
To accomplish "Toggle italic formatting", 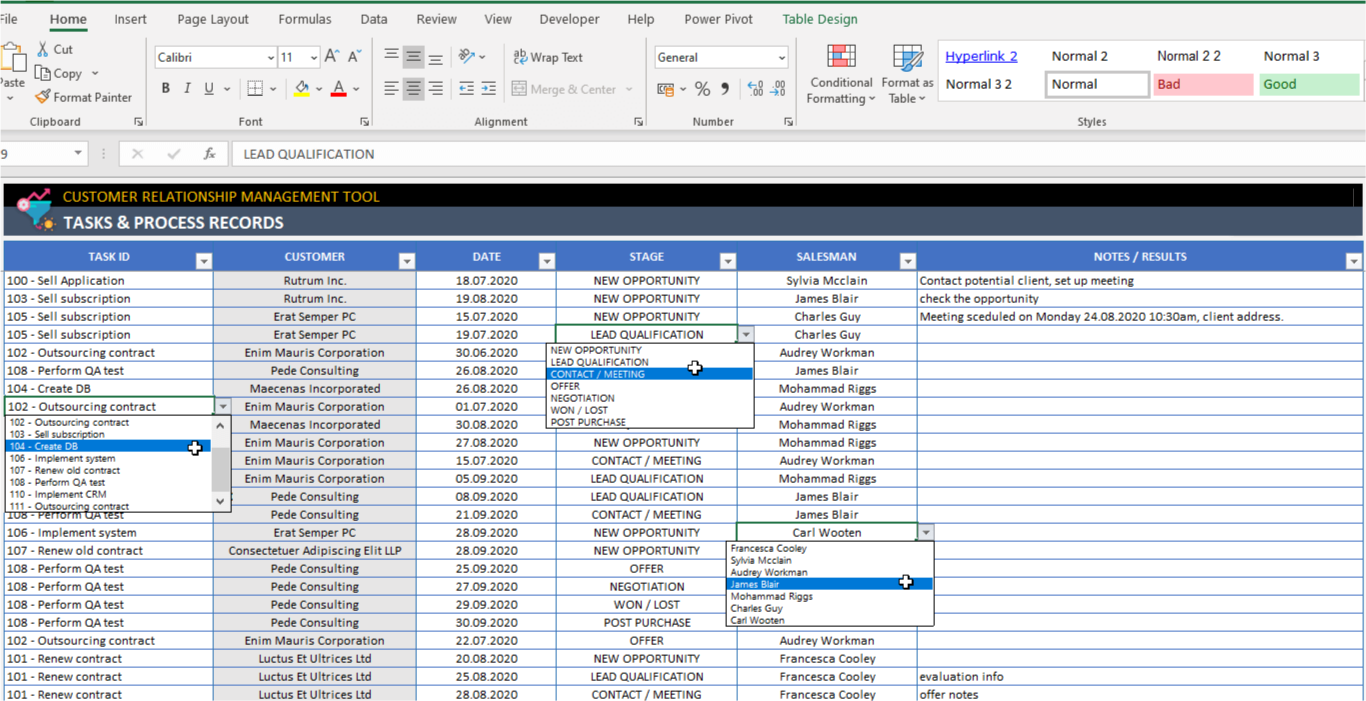I will pyautogui.click(x=186, y=88).
